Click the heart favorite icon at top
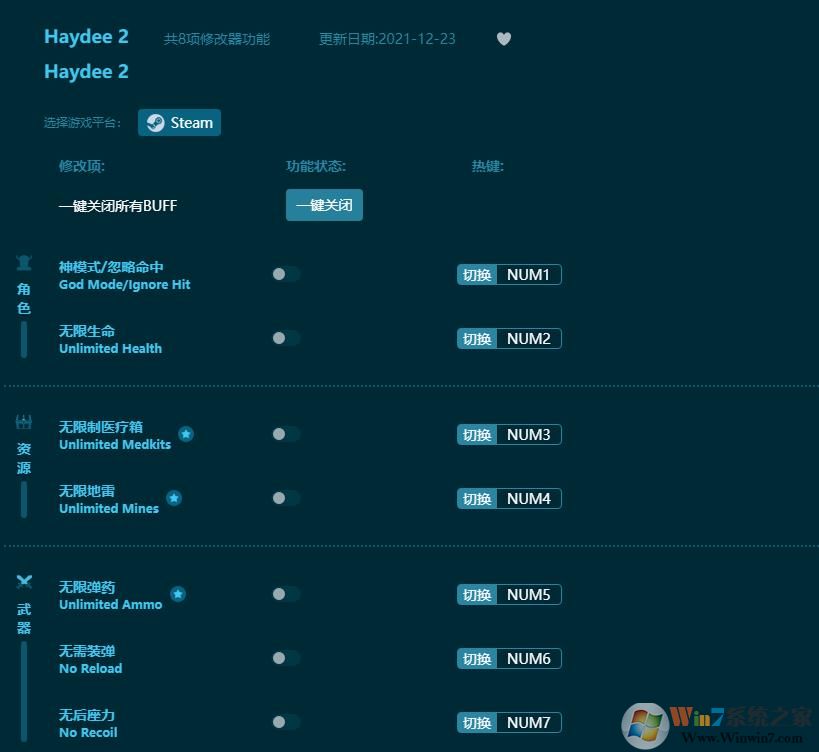The width and height of the screenshot is (819, 752). [503, 39]
